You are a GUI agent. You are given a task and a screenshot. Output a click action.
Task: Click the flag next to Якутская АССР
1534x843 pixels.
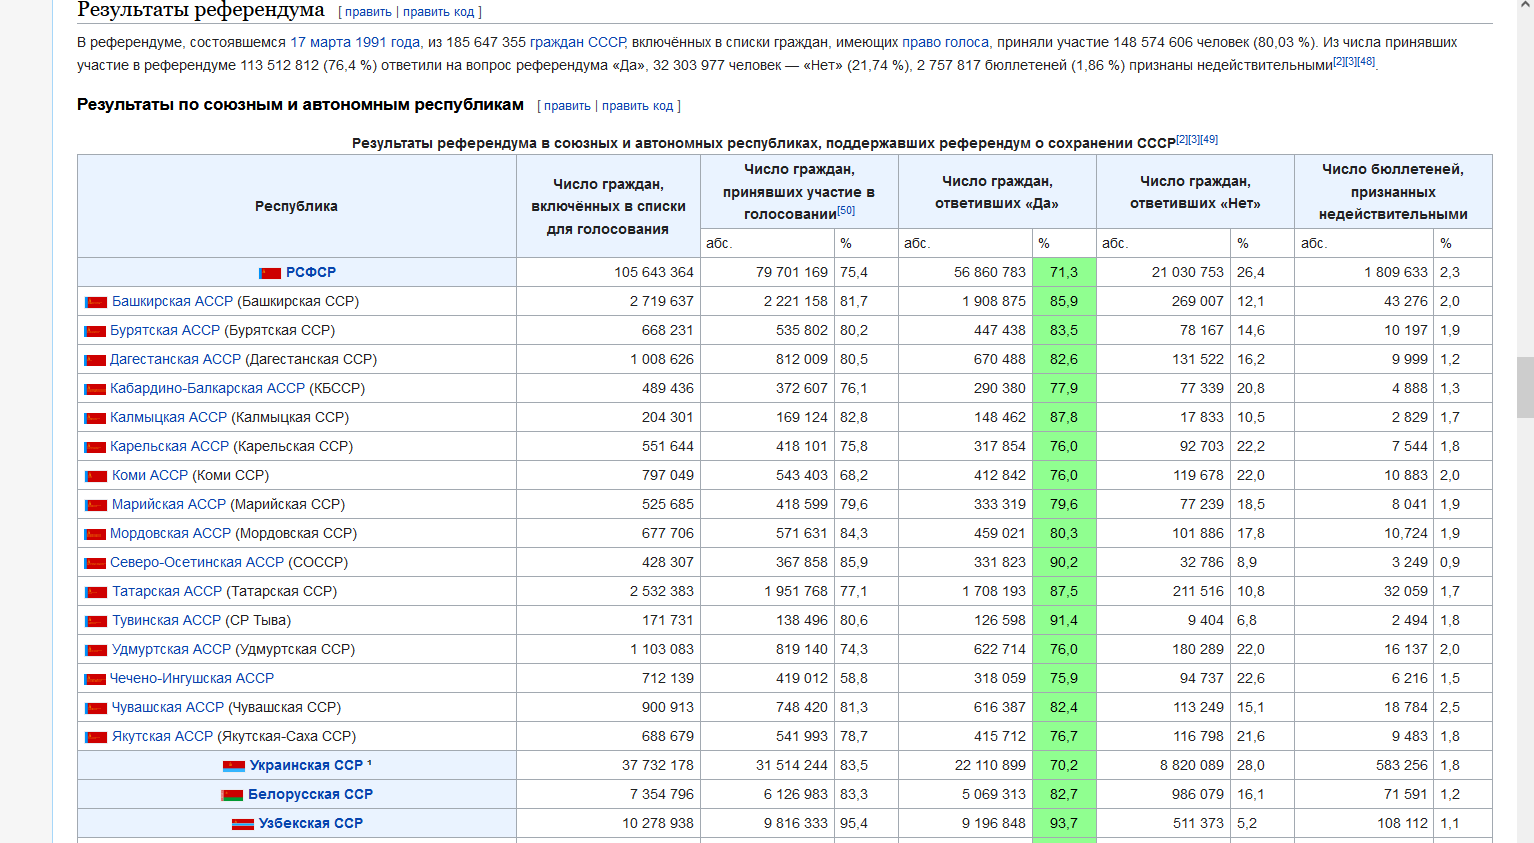96,737
